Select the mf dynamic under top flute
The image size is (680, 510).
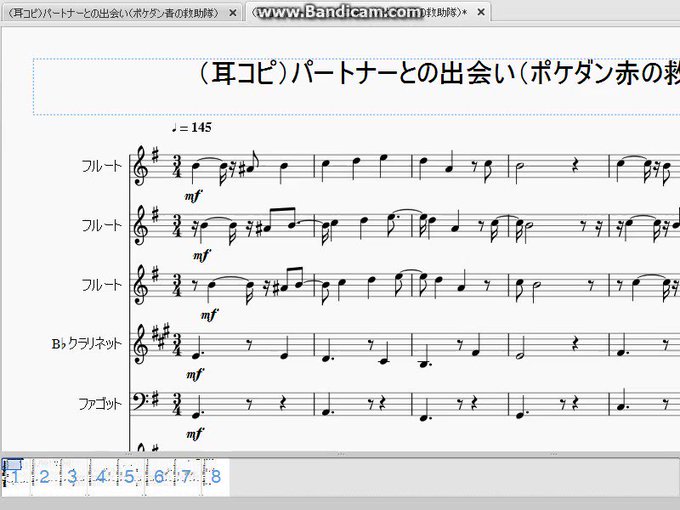pos(193,196)
